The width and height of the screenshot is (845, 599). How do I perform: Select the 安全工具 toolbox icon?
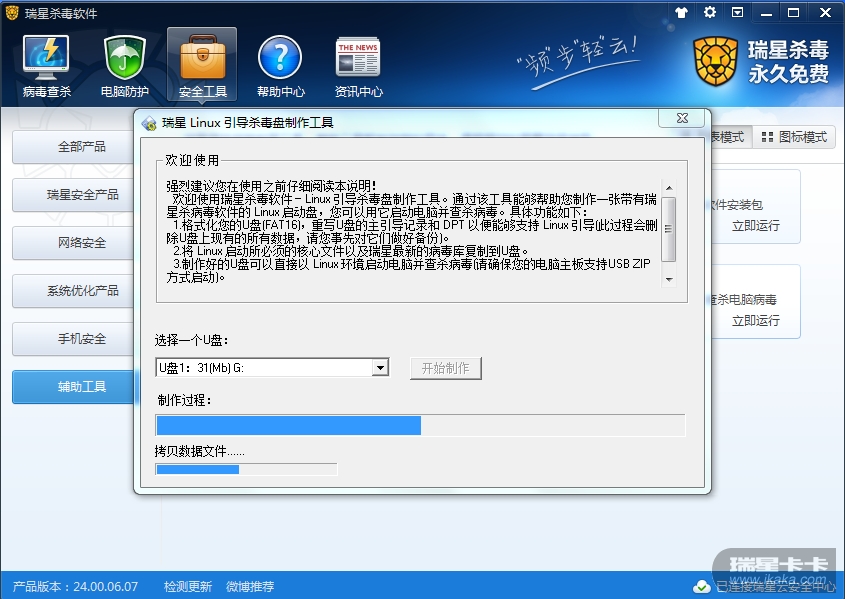pos(202,65)
